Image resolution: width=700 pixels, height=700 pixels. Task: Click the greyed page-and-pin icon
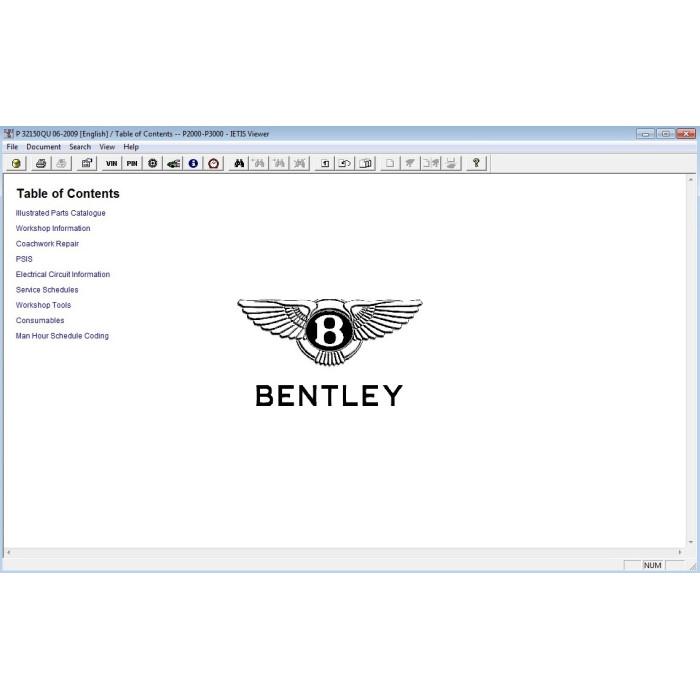click(x=431, y=163)
